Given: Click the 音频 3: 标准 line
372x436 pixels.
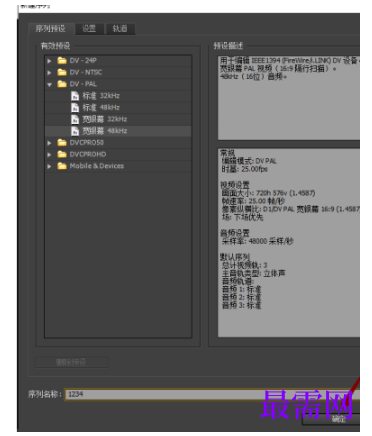Looking at the screenshot, I should 241,305.
